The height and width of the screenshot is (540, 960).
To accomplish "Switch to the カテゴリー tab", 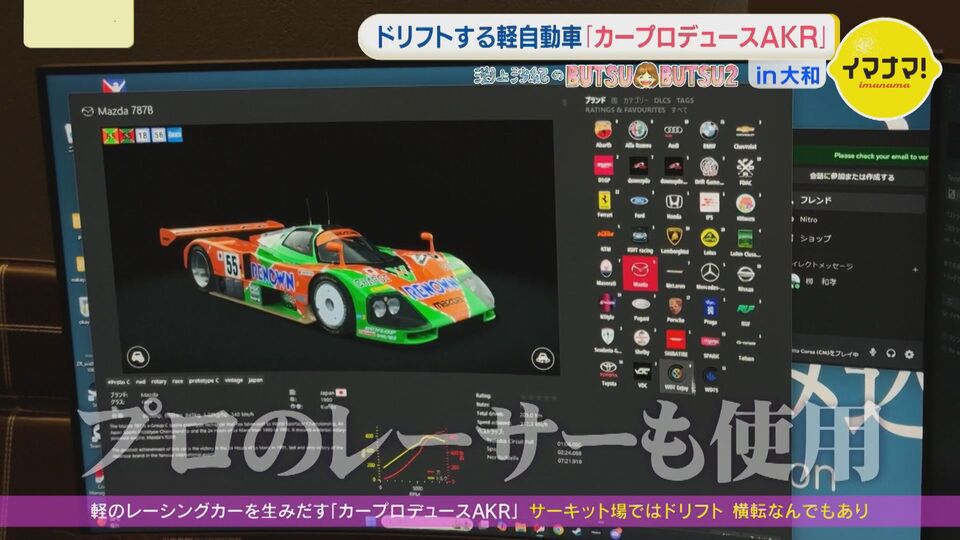I will (x=636, y=100).
